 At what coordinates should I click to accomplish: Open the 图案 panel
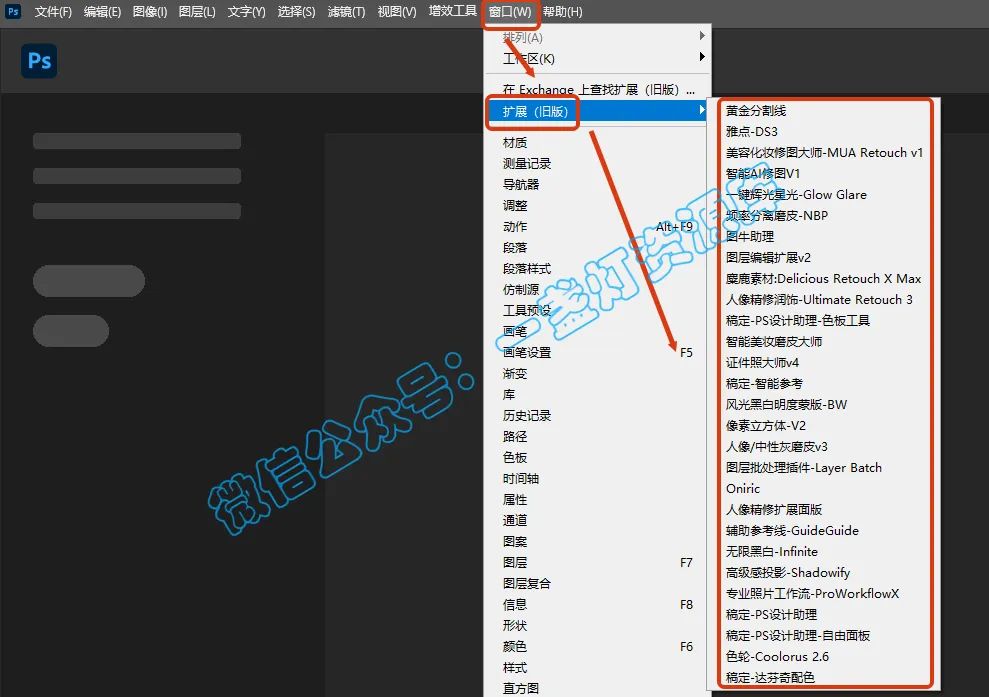tap(597, 541)
